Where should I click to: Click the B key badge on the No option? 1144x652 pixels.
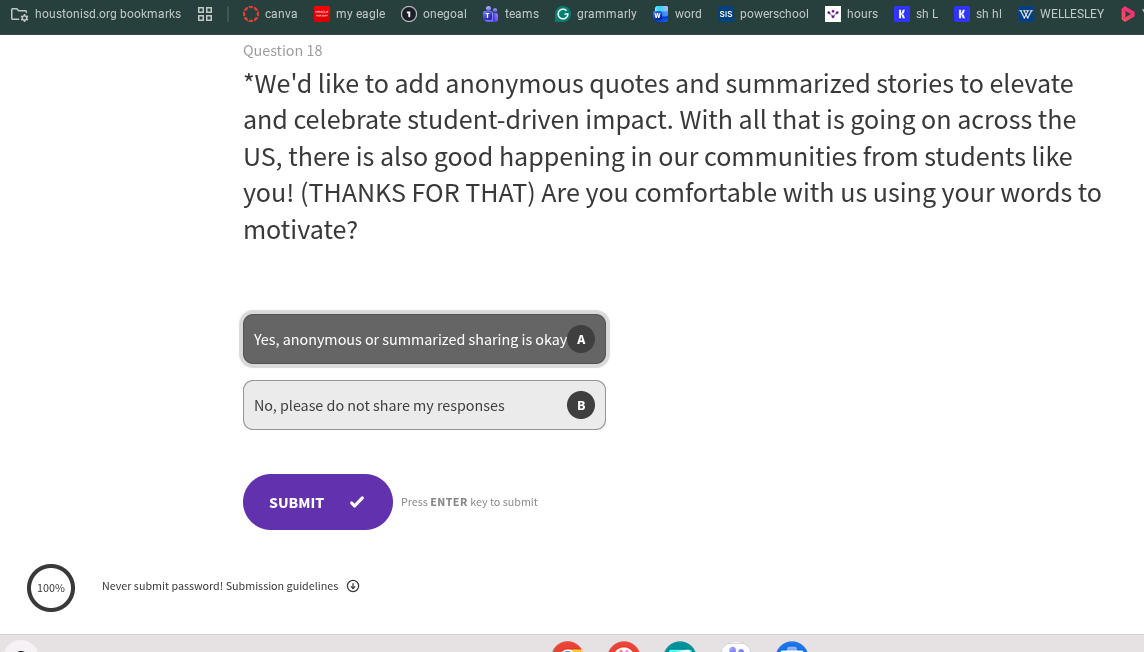(581, 405)
